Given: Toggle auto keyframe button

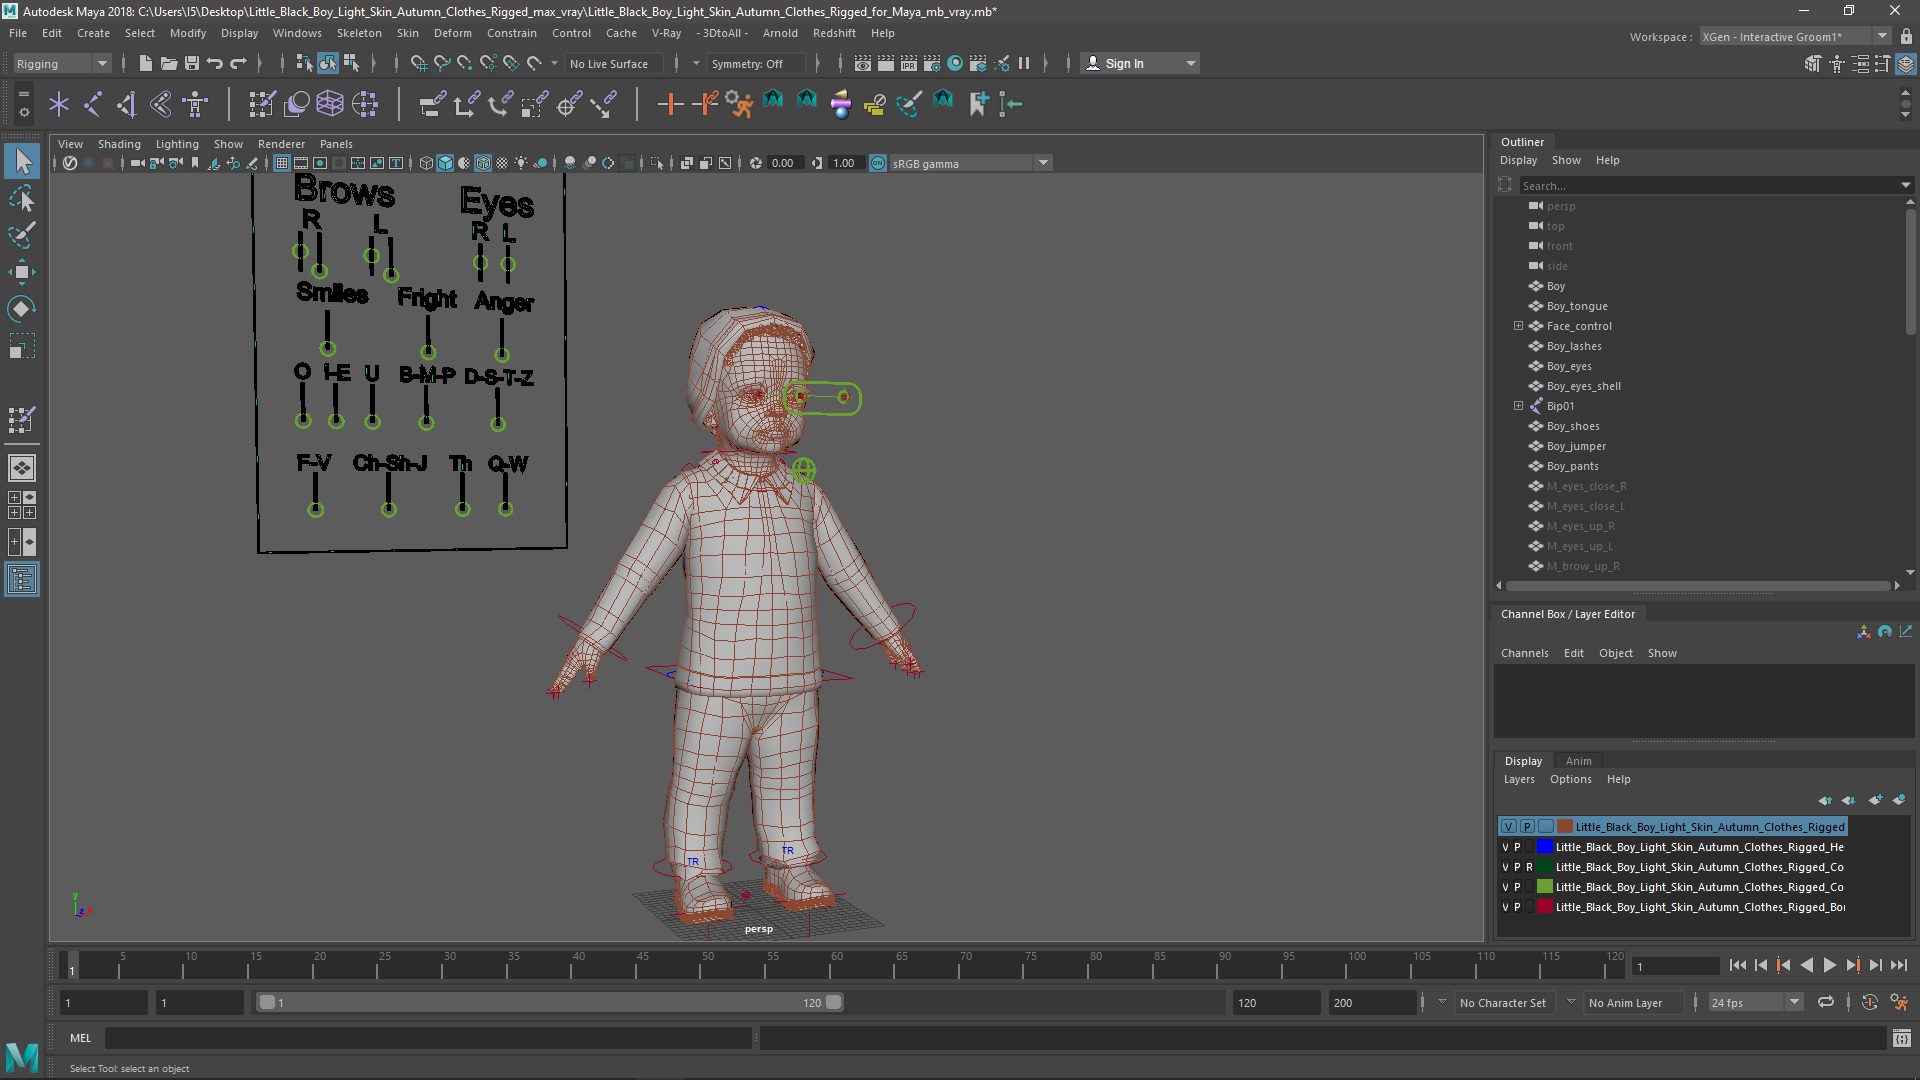Looking at the screenshot, I should [x=1869, y=1002].
